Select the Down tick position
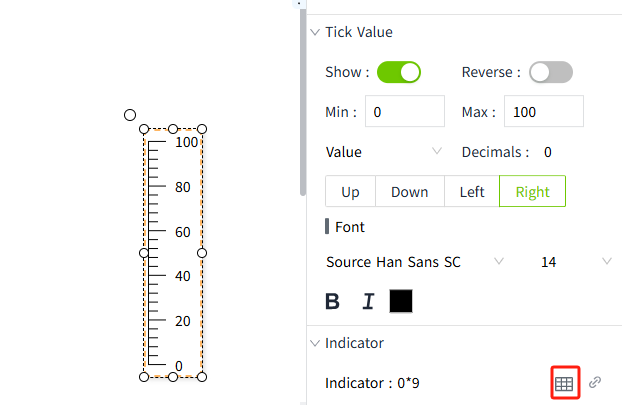This screenshot has width=622, height=405. point(409,192)
